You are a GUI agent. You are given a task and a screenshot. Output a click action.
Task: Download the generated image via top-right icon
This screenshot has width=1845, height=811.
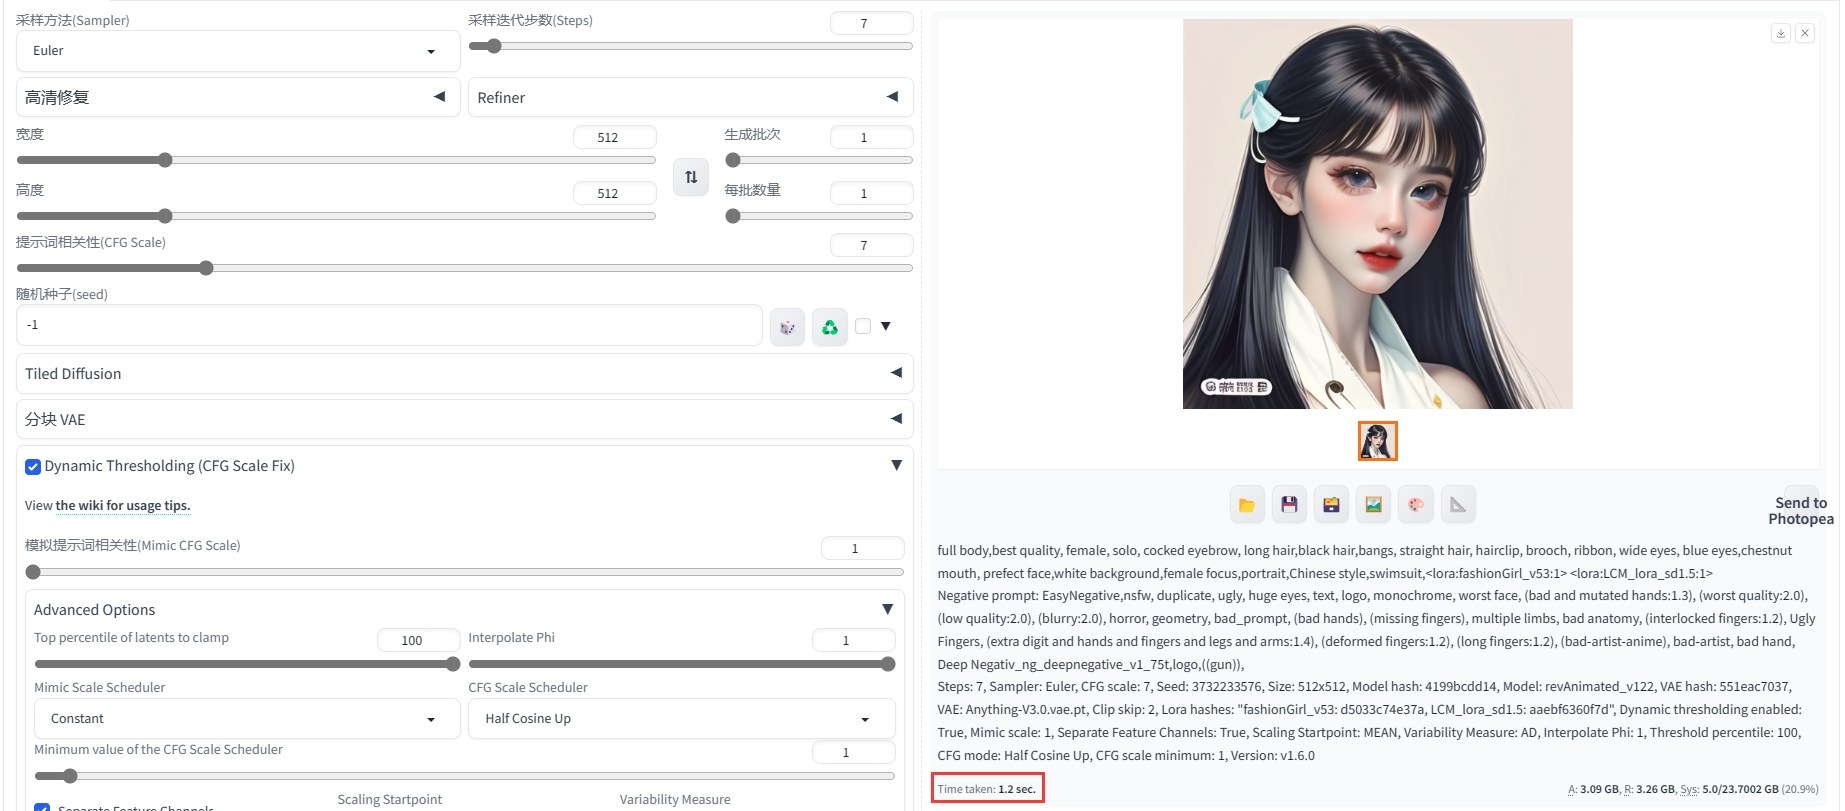coord(1781,33)
